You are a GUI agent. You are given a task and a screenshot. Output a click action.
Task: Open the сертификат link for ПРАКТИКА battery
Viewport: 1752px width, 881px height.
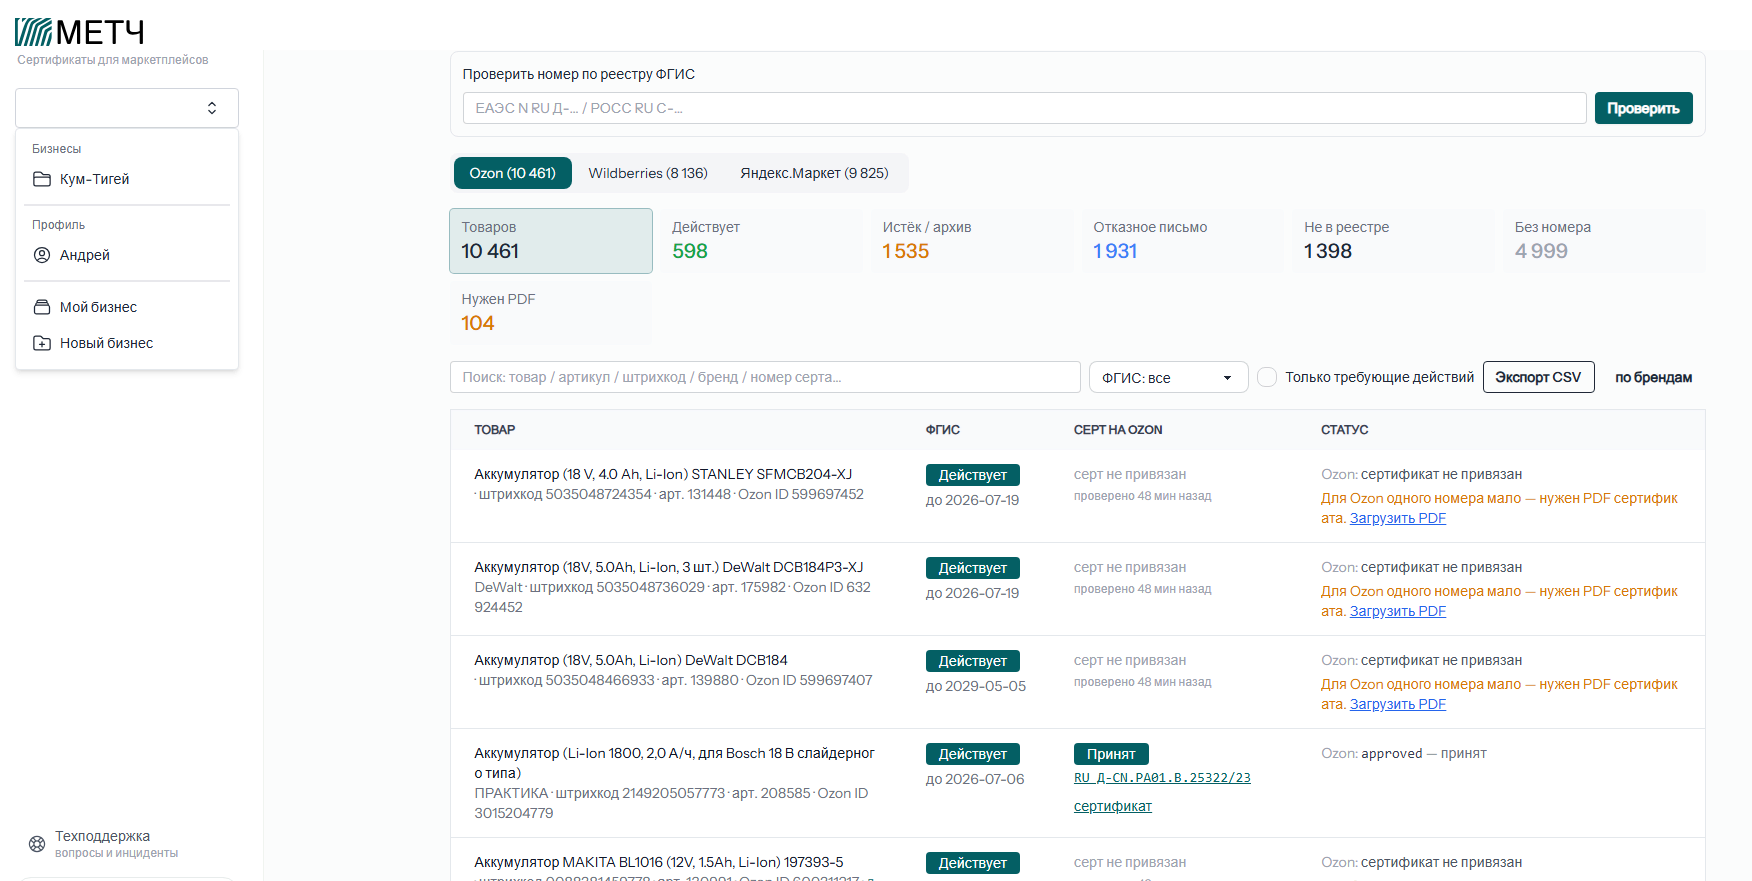coord(1113,806)
